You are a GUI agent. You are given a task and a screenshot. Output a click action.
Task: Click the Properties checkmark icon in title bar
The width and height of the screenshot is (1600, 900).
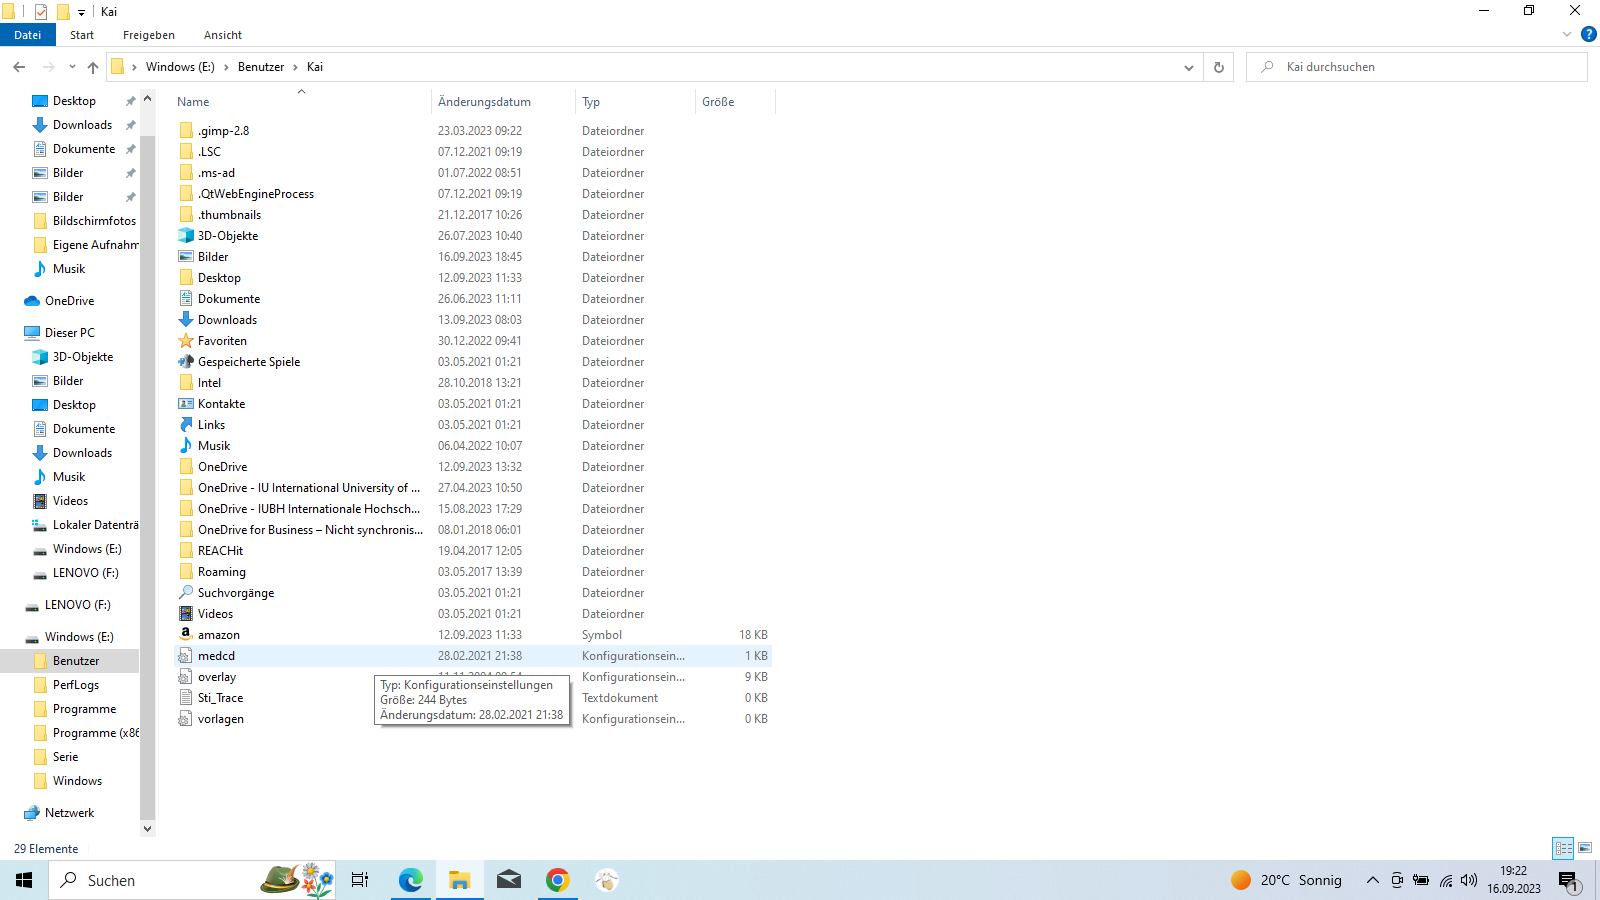point(41,12)
